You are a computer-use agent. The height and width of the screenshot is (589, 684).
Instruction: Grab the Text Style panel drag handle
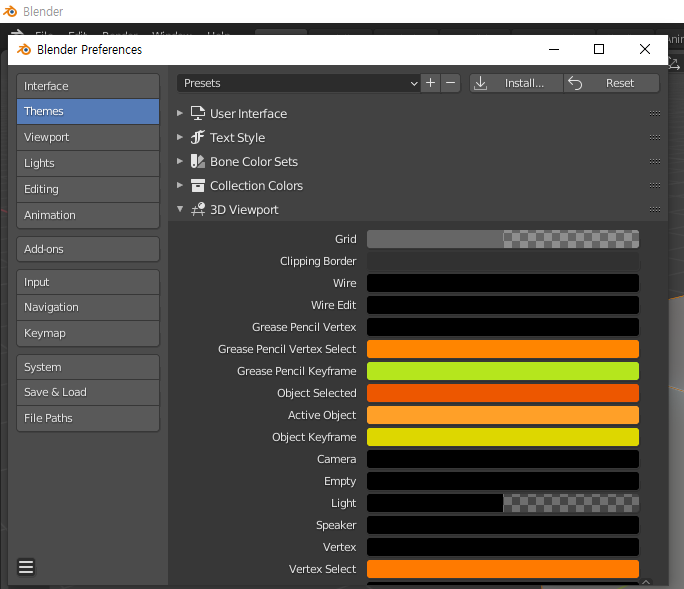(655, 137)
